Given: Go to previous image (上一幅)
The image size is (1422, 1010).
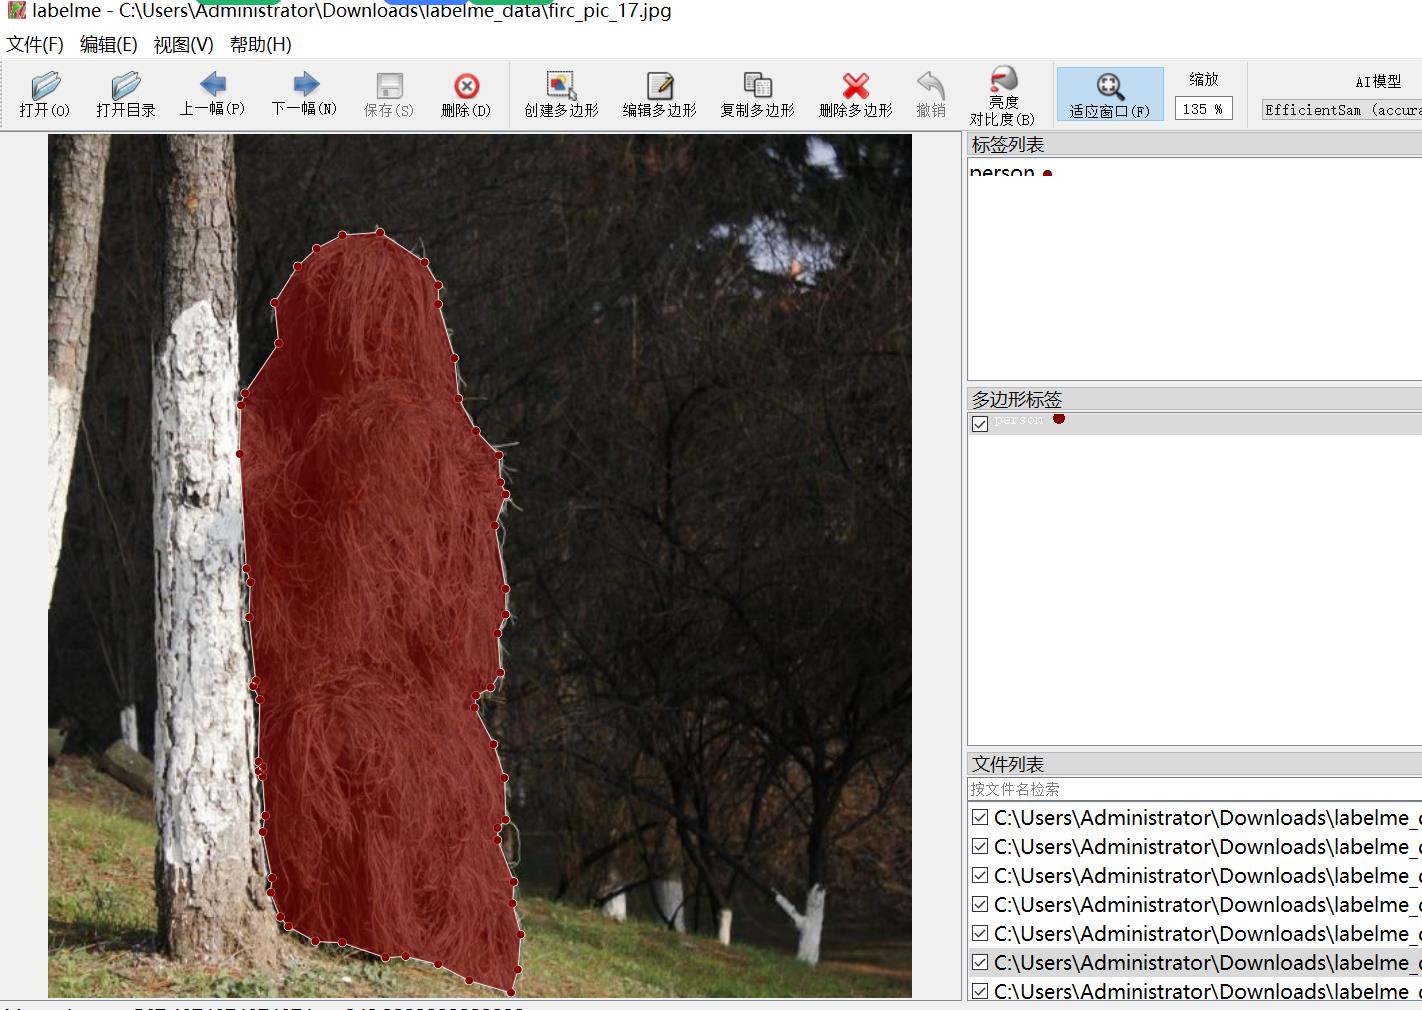Looking at the screenshot, I should pos(212,94).
